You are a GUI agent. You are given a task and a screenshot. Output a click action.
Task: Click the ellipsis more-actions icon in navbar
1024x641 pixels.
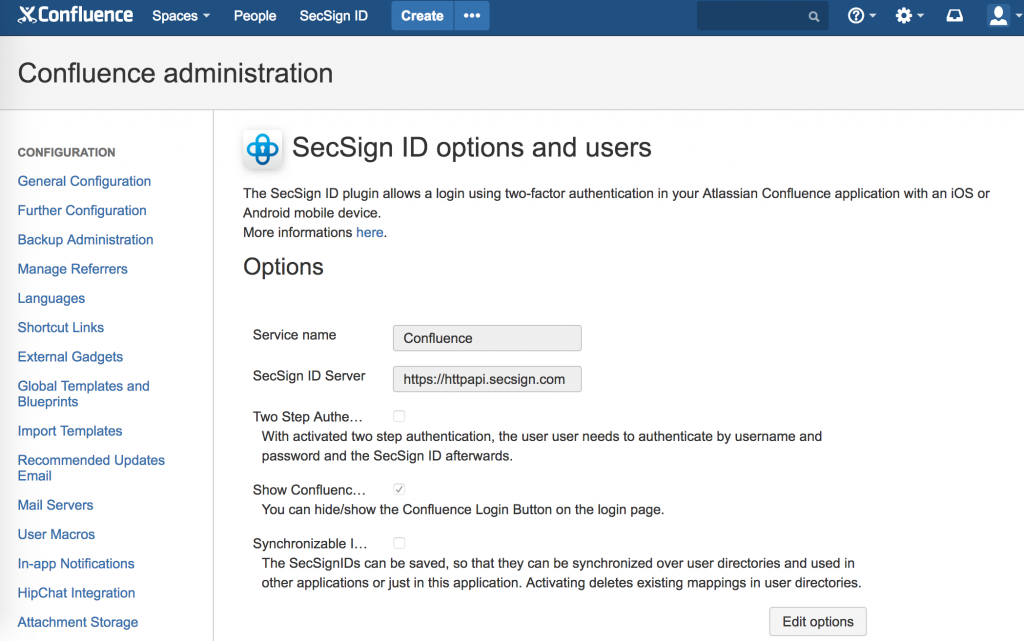coord(471,16)
